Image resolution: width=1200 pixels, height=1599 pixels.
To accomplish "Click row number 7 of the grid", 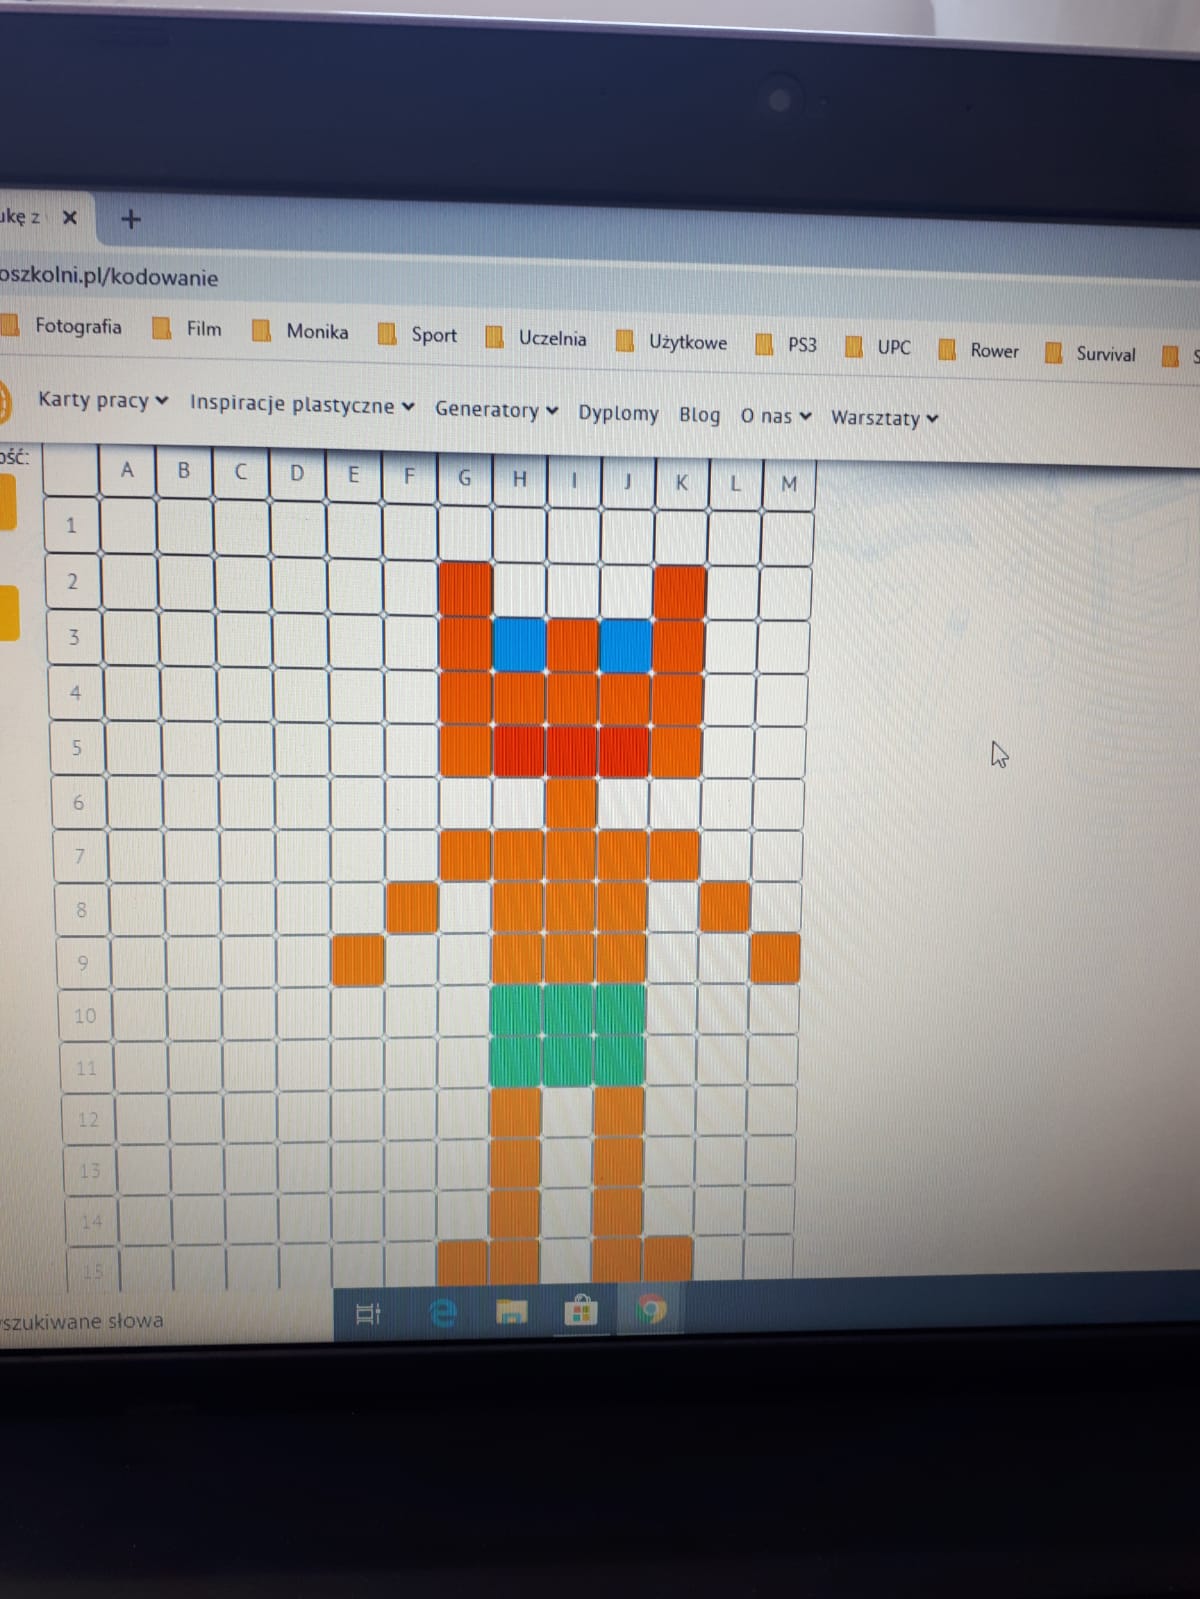I will click(80, 857).
